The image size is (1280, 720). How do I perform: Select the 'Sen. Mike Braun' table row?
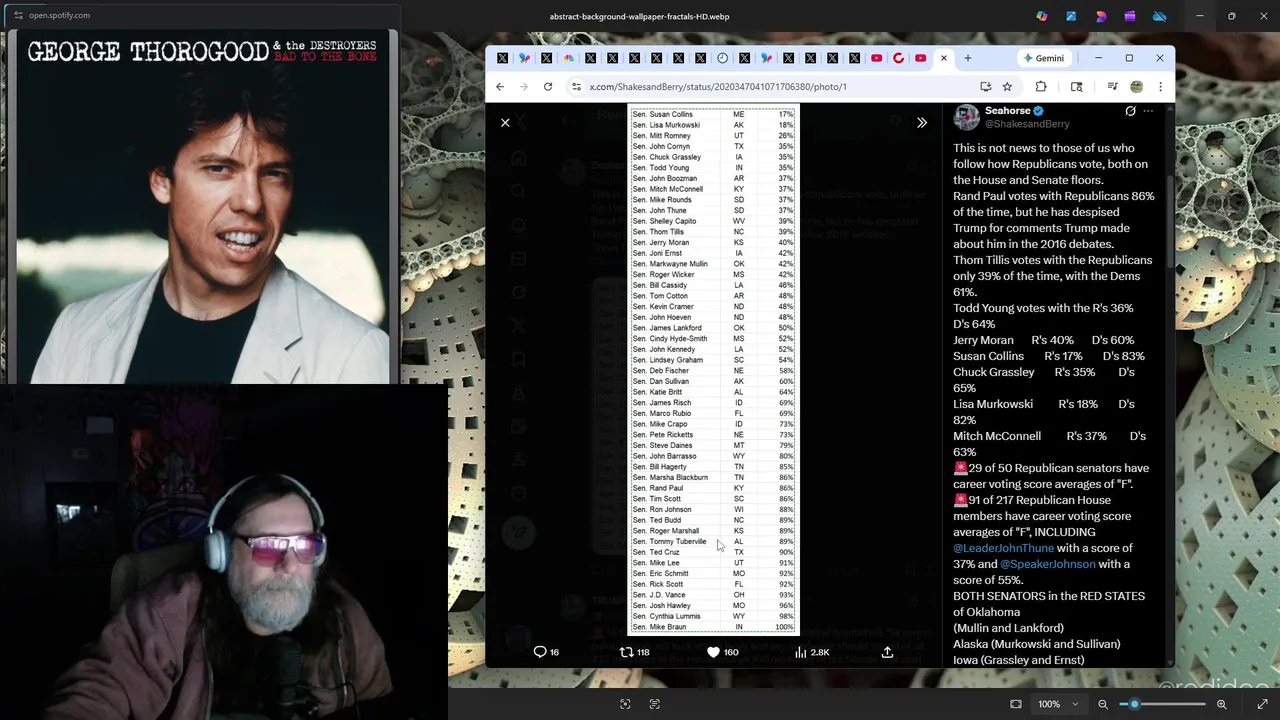(713, 627)
